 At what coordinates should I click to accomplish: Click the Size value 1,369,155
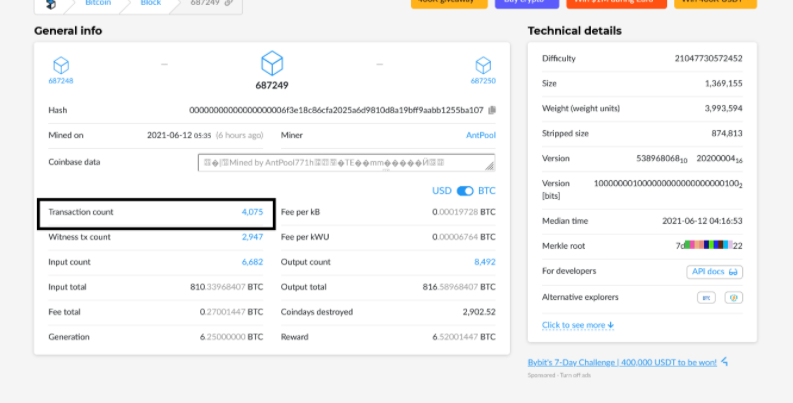tap(723, 83)
